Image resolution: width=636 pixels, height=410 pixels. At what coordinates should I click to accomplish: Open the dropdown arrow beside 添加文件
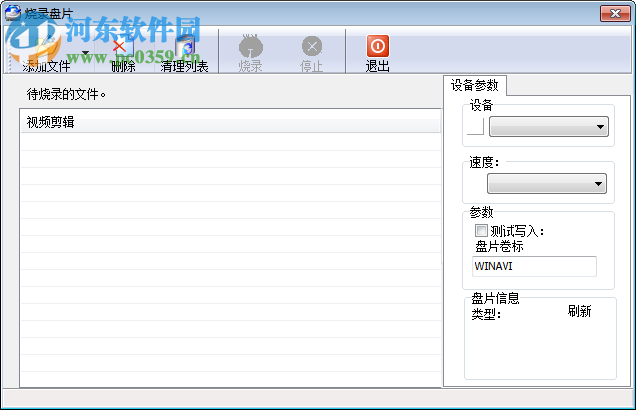[86, 53]
